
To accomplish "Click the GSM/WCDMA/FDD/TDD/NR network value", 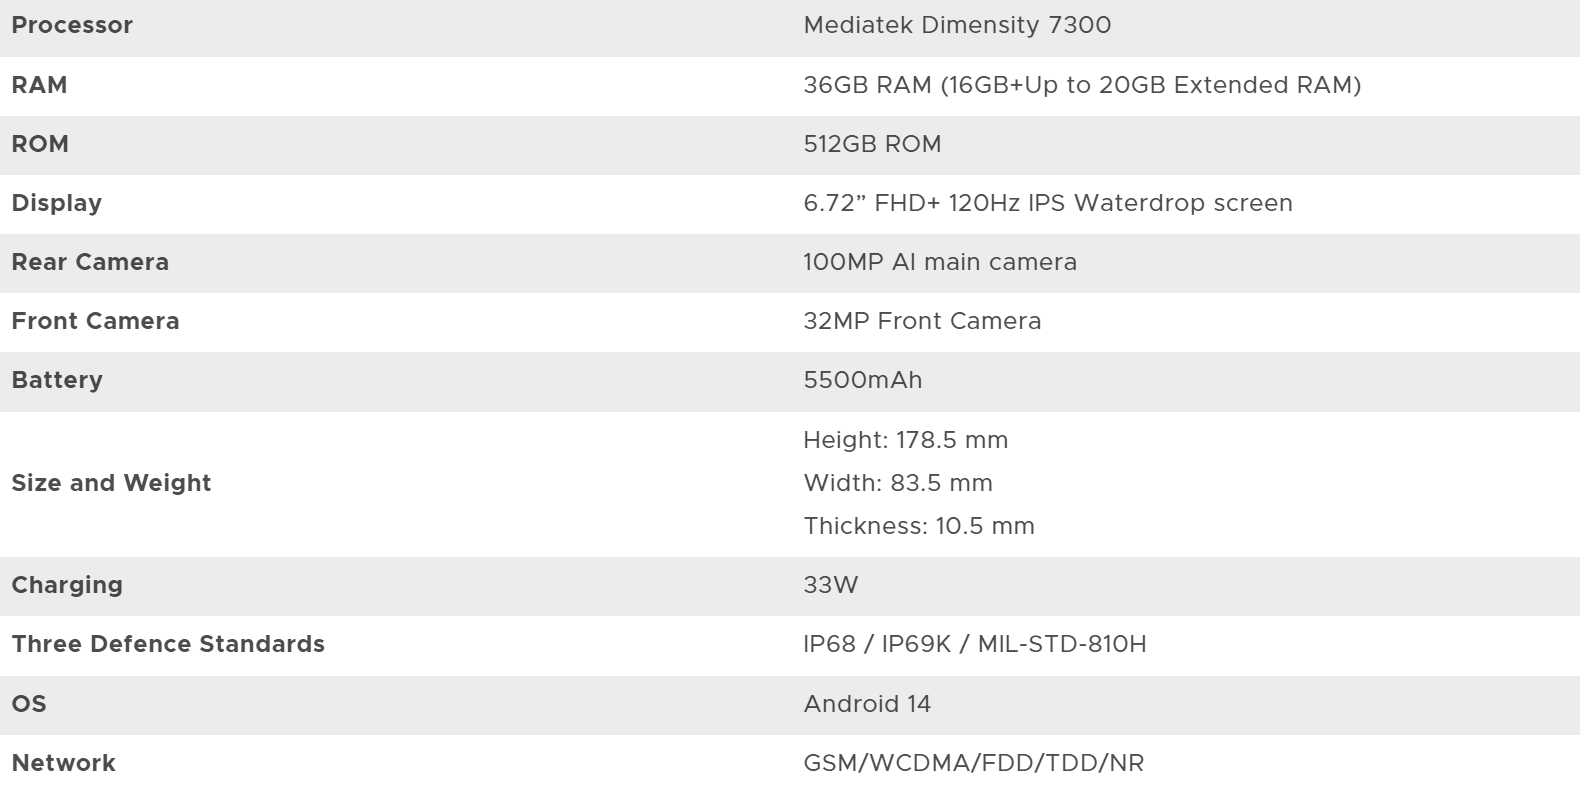I will tap(974, 763).
